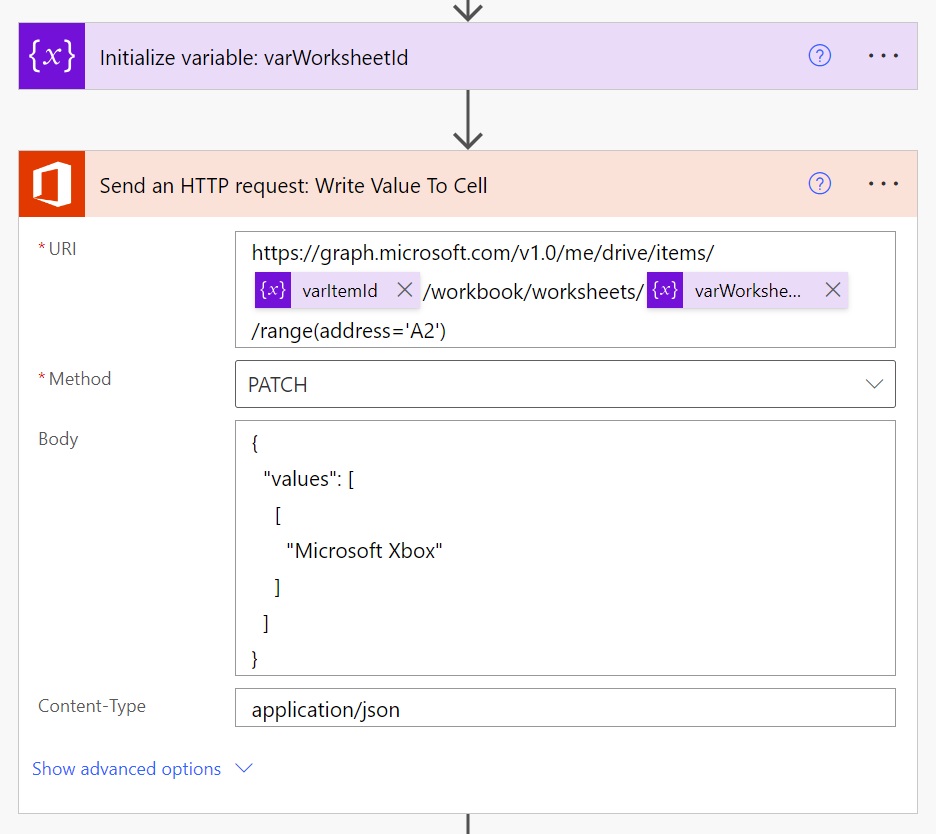936x834 pixels.
Task: Click the arrow above the Initialize variable action
Action: click(x=468, y=10)
